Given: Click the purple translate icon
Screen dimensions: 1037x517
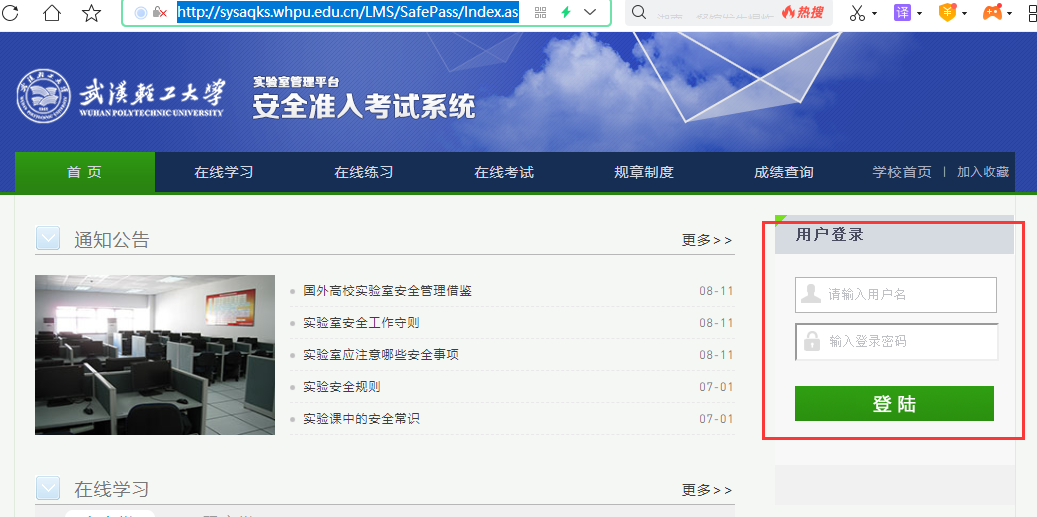Looking at the screenshot, I should pos(902,13).
